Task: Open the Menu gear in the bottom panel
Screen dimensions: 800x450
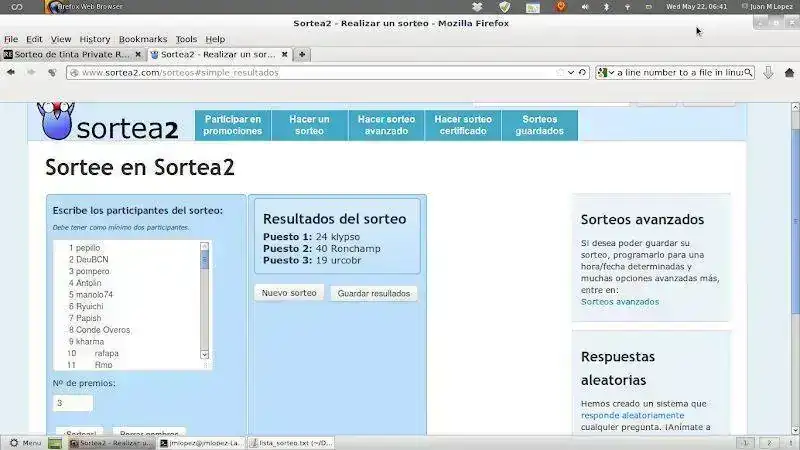Action: [25, 443]
